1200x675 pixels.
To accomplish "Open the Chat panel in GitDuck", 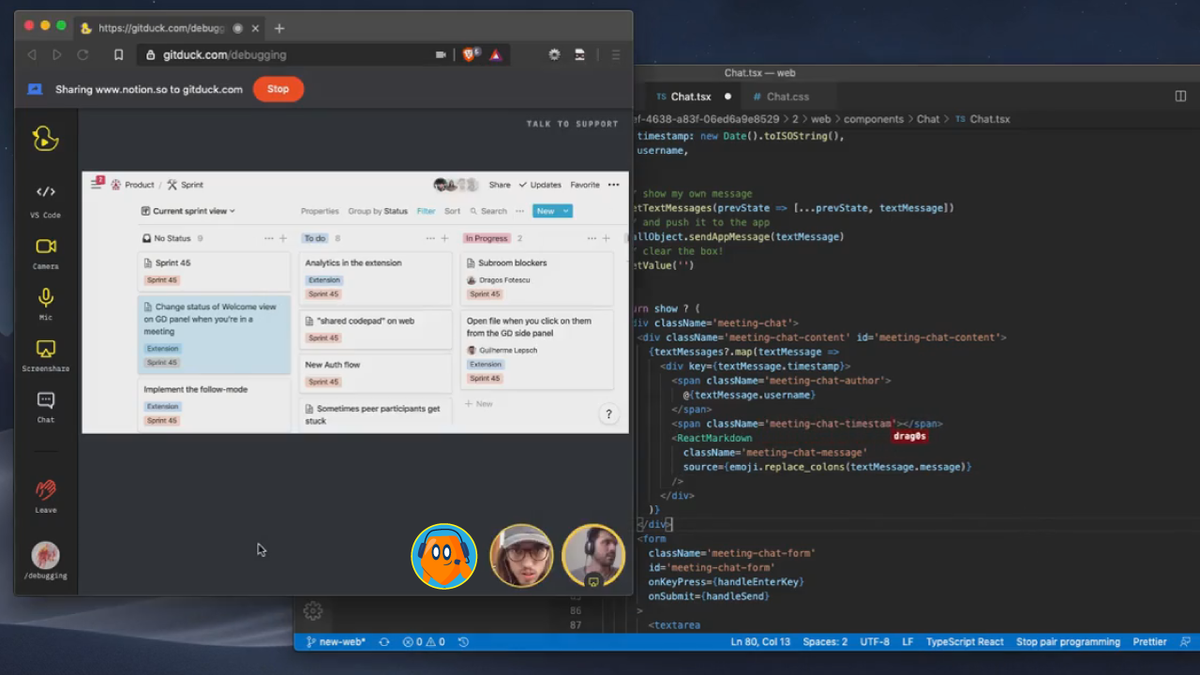I will (x=45, y=407).
